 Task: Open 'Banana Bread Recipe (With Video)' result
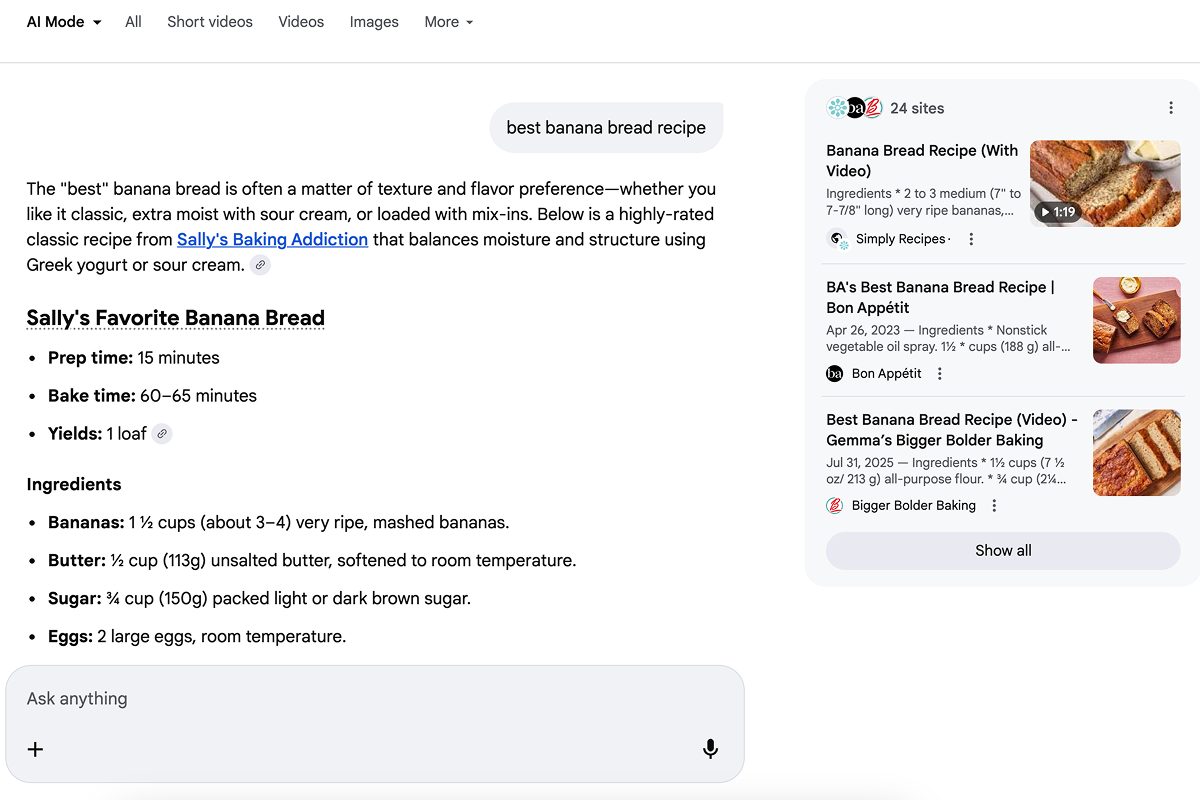point(922,161)
